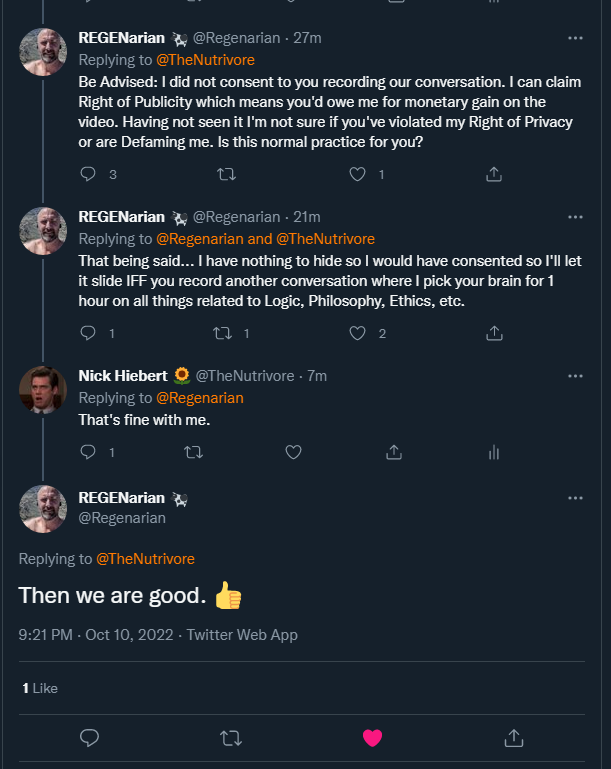View analytics for Nick Hiebert's tweet
Screen dimensions: 611x769
coord(493,452)
